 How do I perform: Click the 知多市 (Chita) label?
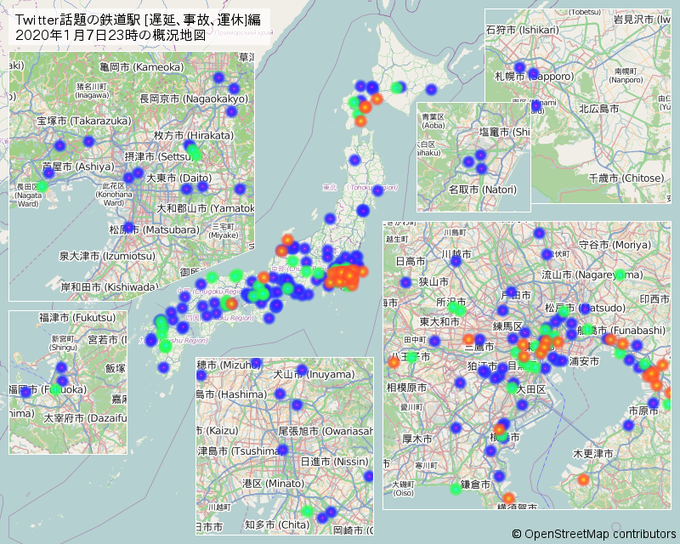[277, 525]
